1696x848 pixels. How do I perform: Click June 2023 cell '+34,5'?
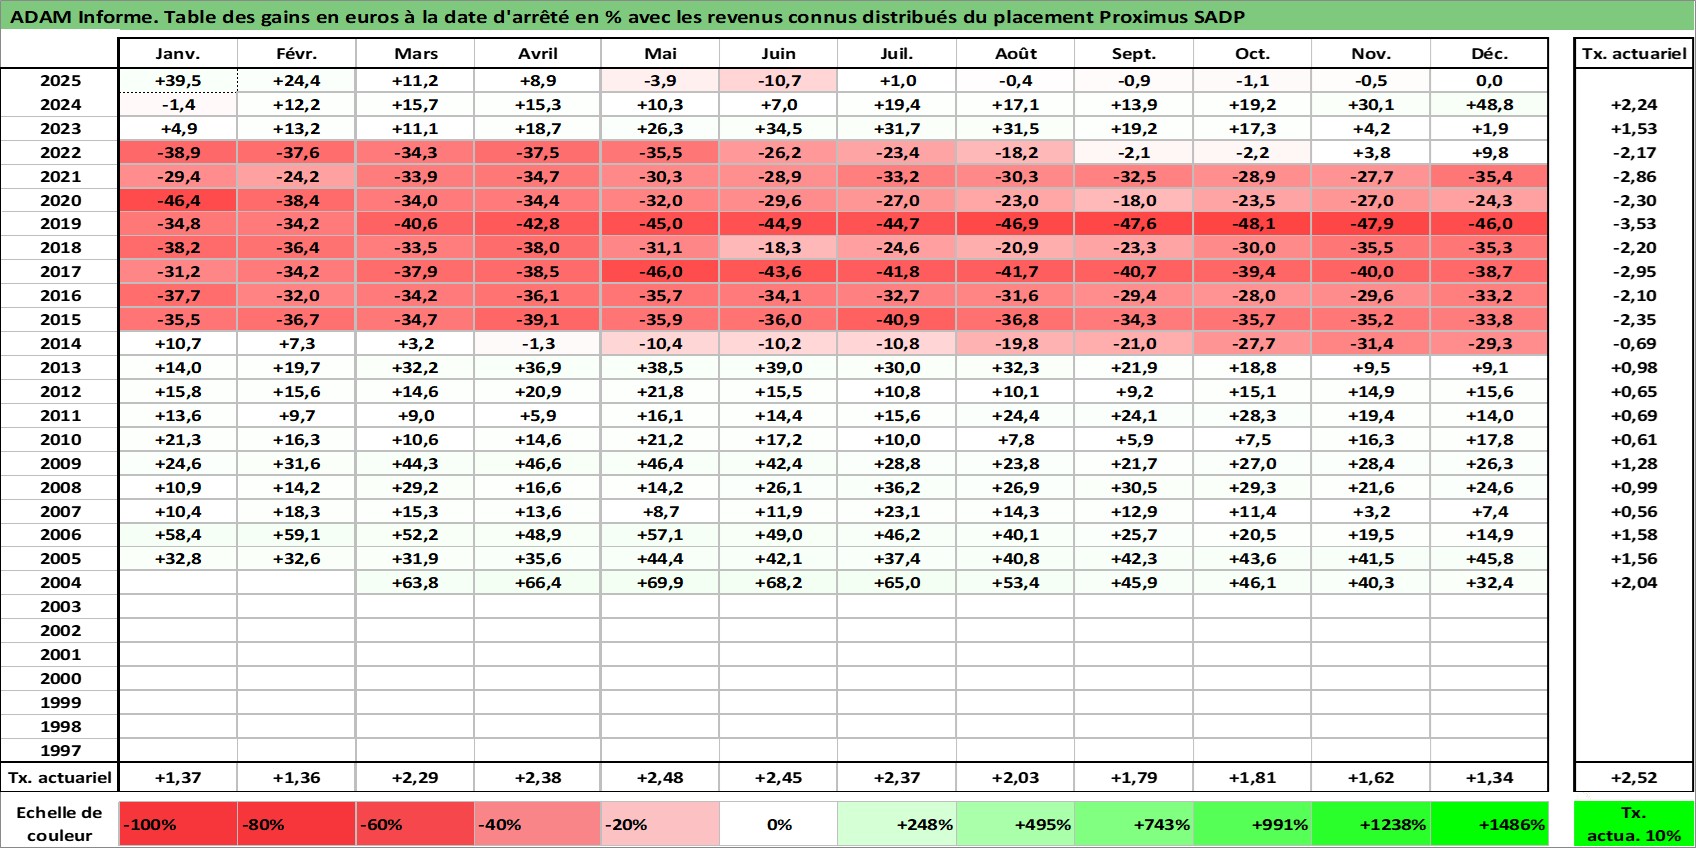point(778,129)
